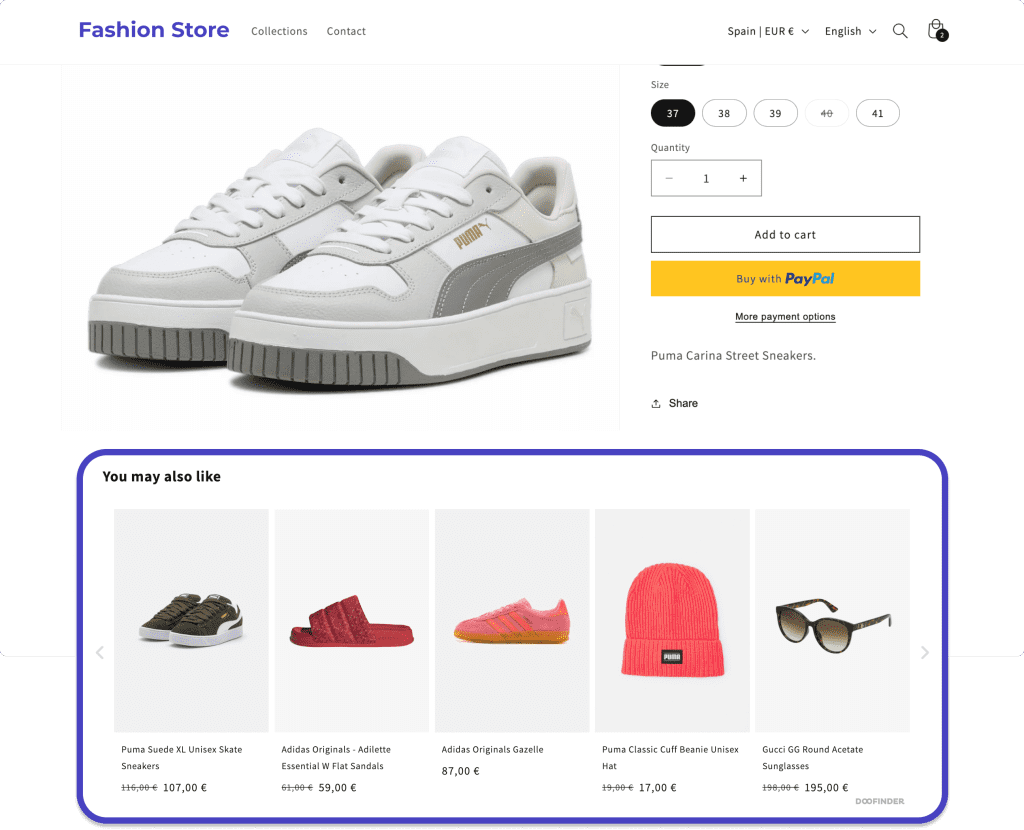Click Buy with PayPal button
This screenshot has width=1024, height=830.
(x=785, y=279)
